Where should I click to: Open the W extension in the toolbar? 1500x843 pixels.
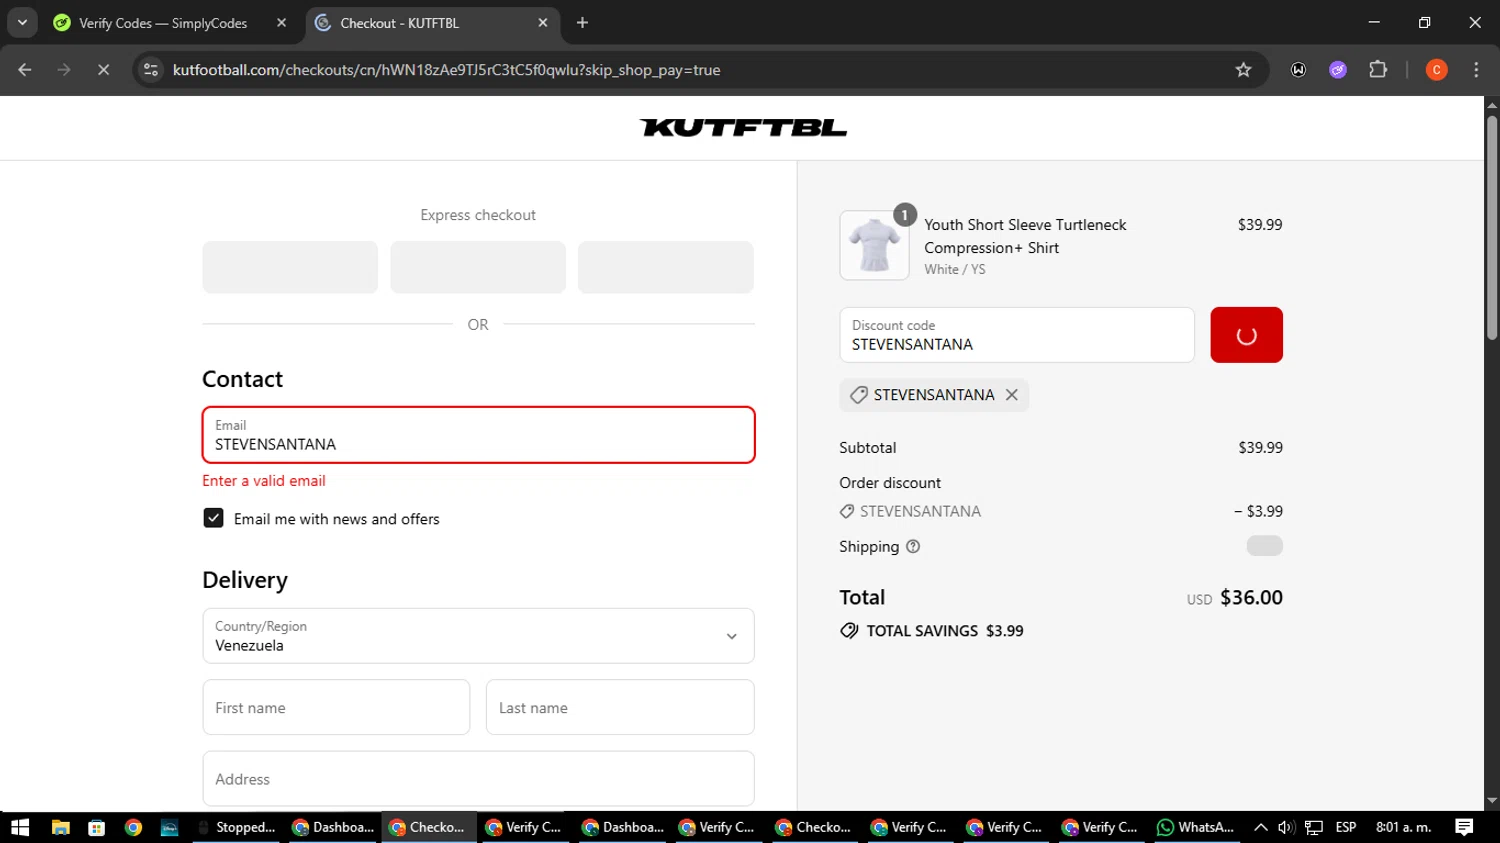[1298, 70]
